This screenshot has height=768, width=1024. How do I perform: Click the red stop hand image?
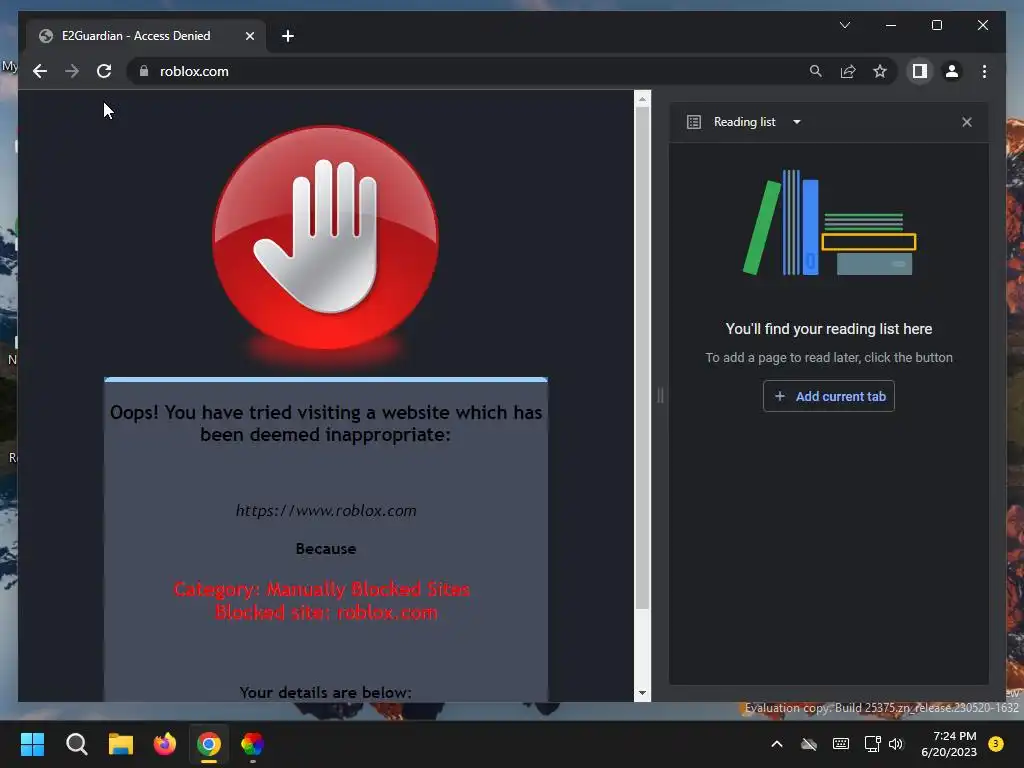click(325, 238)
